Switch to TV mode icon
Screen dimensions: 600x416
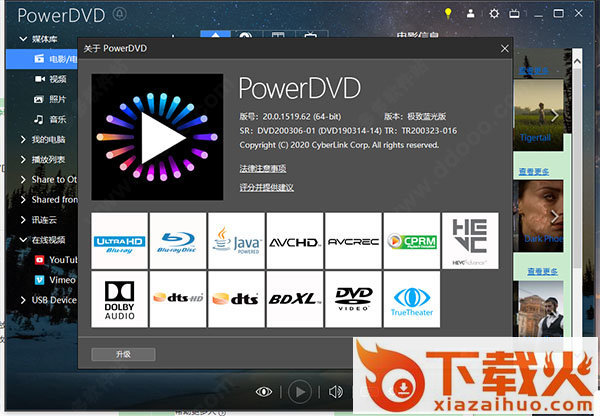tap(514, 14)
